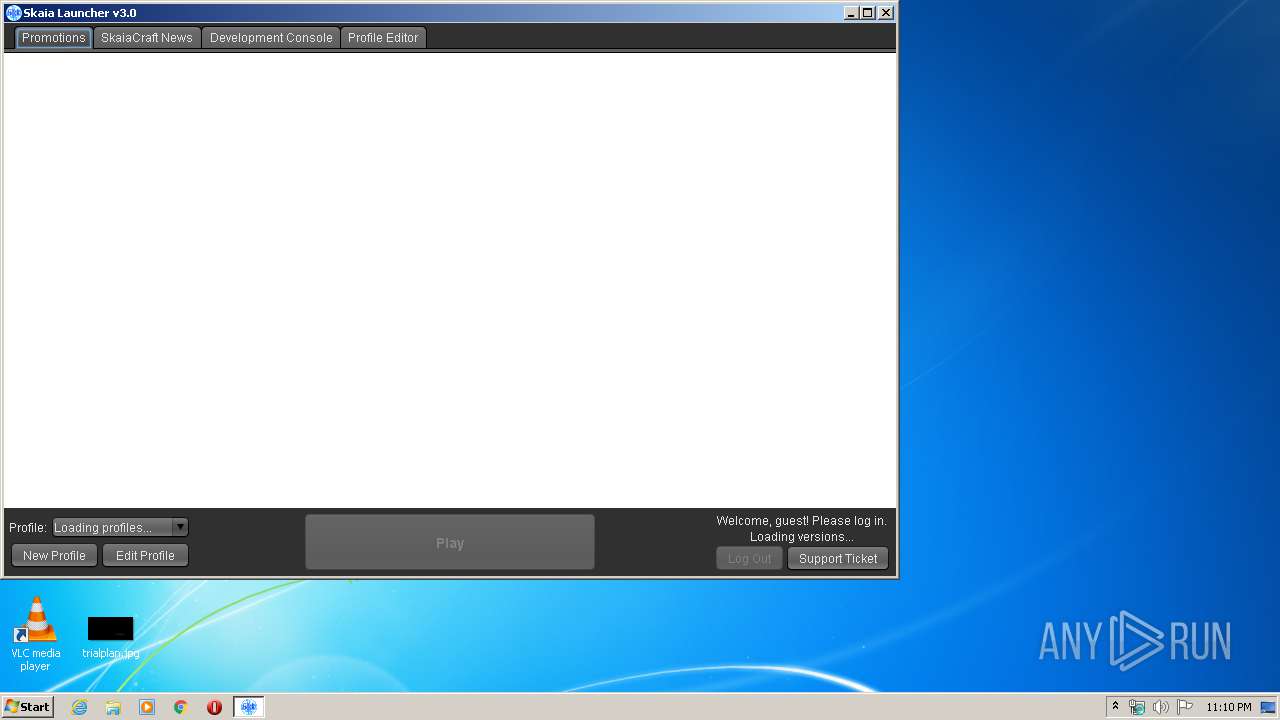The image size is (1280, 720).
Task: Open the Windows Start menu
Action: (27, 707)
